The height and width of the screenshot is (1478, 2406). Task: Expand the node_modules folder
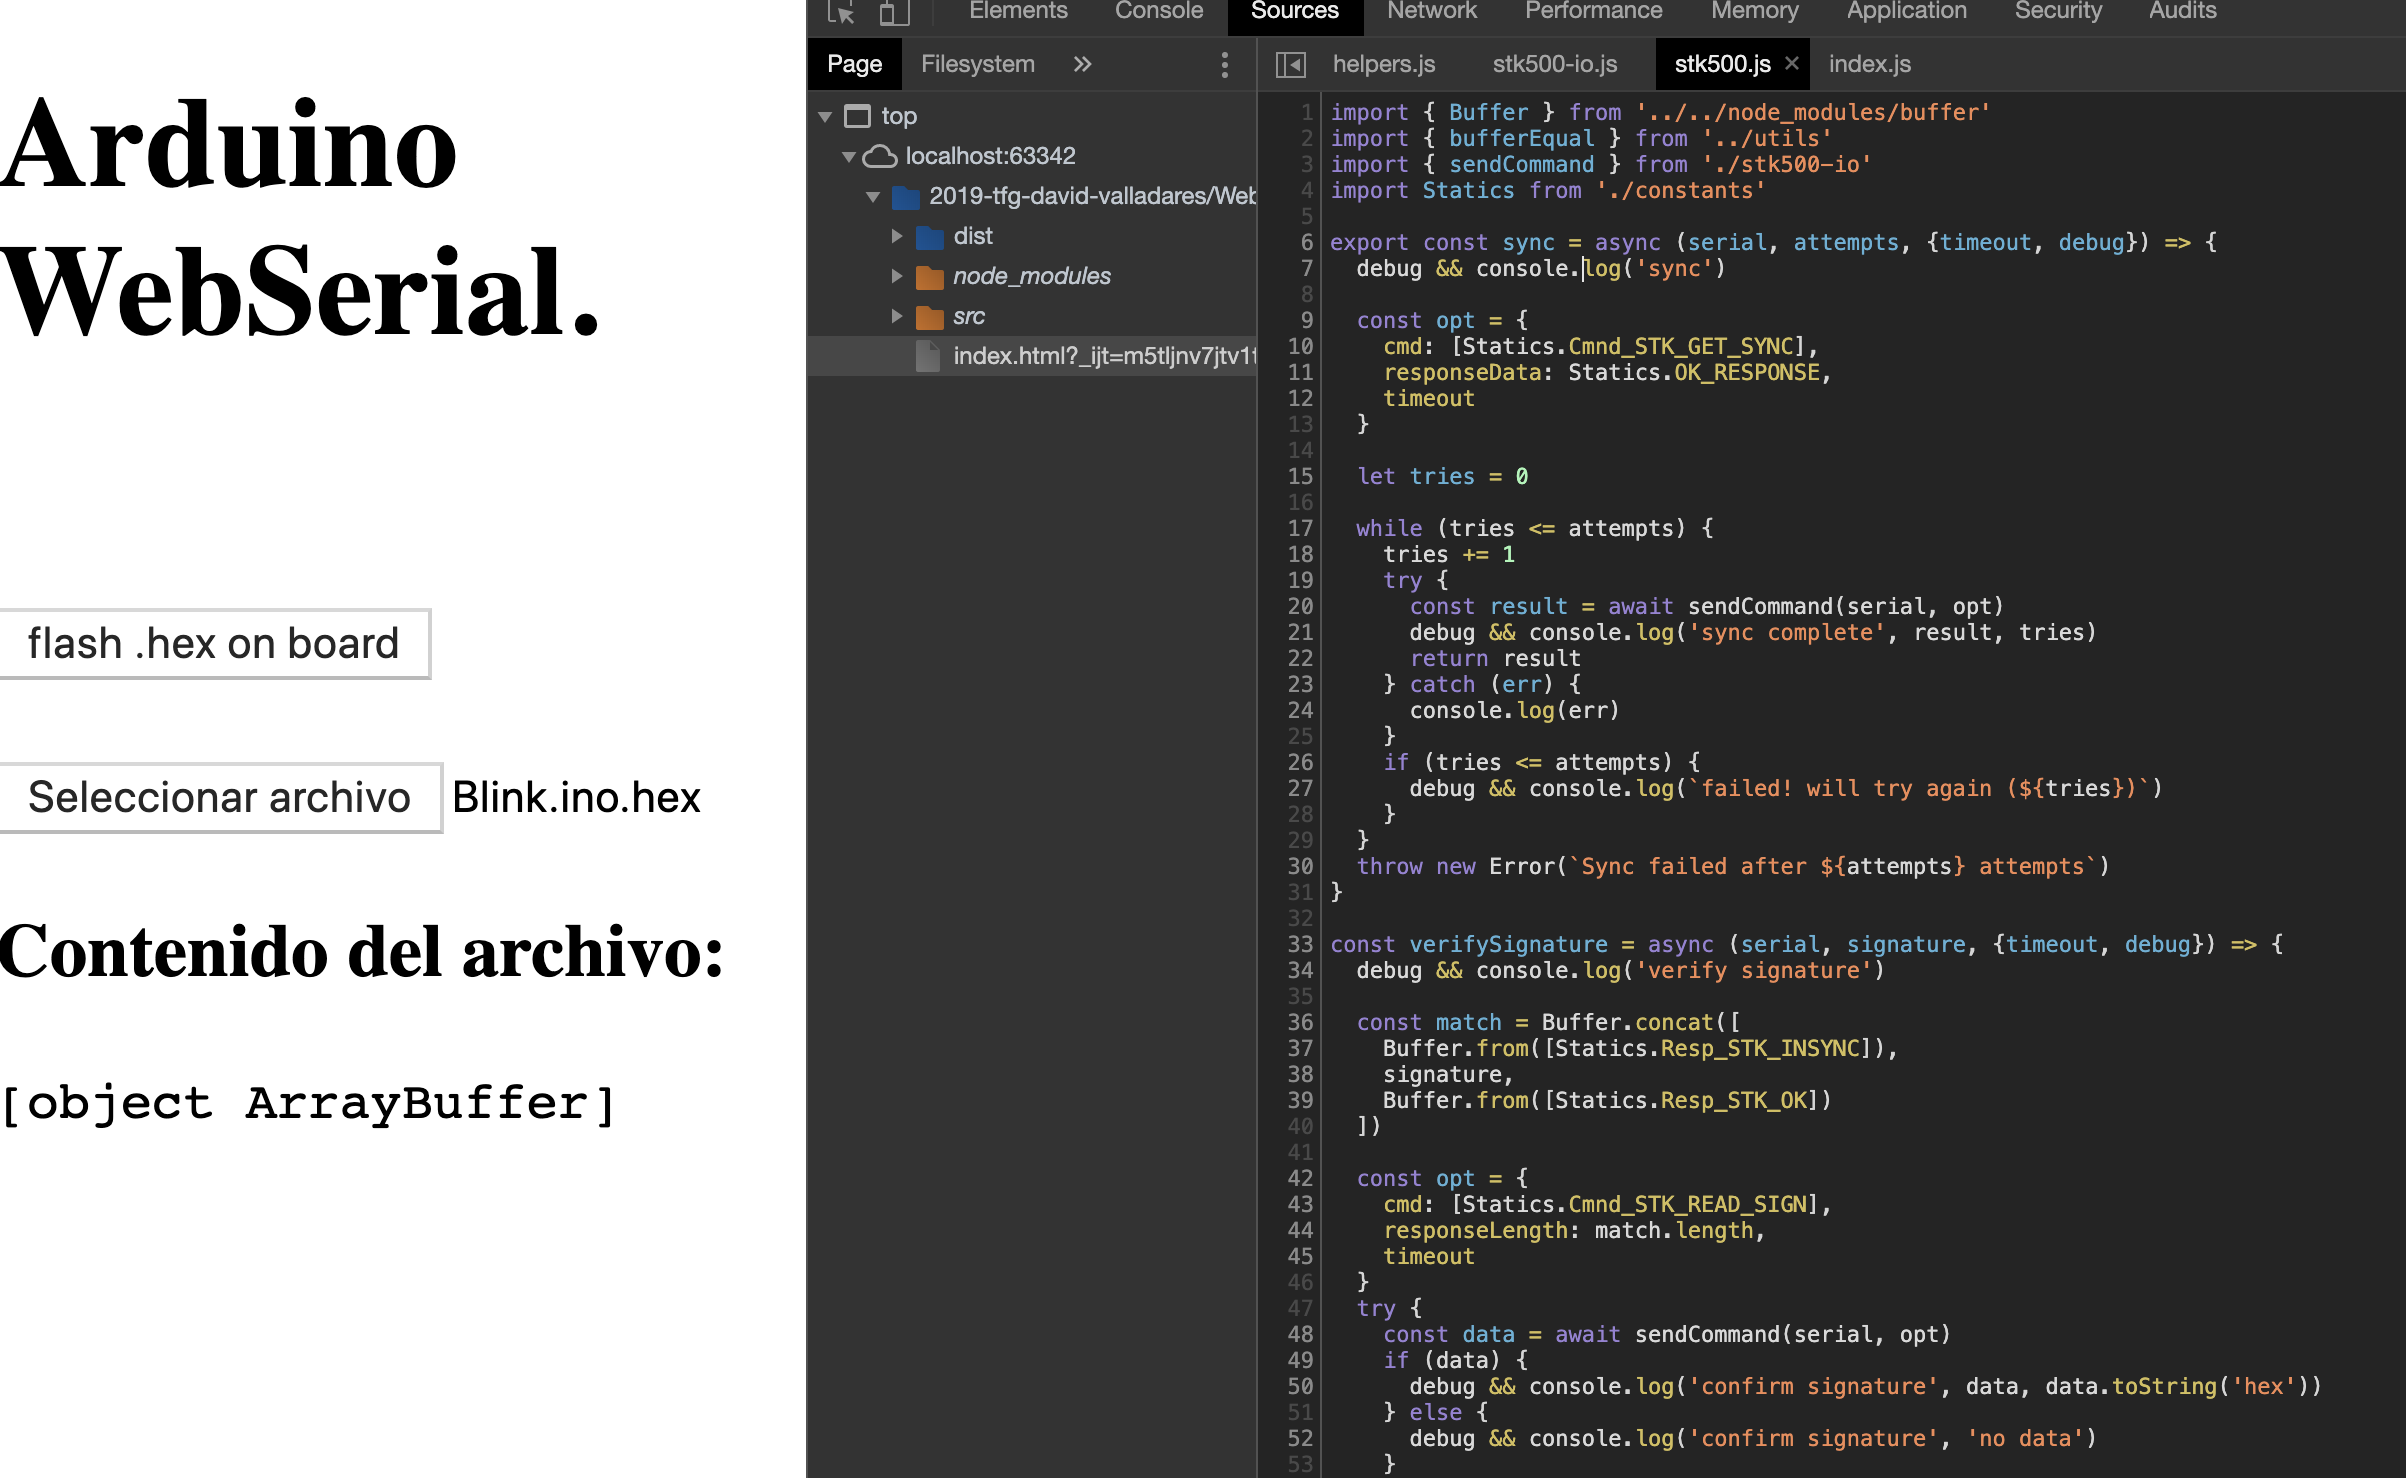click(897, 276)
